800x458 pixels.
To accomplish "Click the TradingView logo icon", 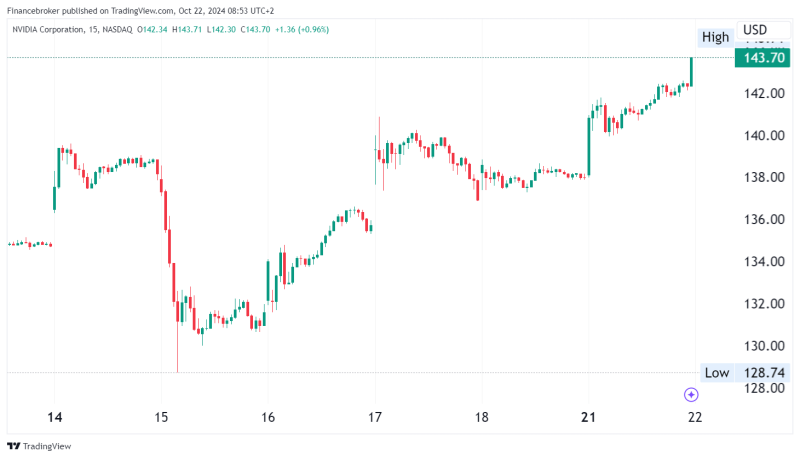I will 14,447.
